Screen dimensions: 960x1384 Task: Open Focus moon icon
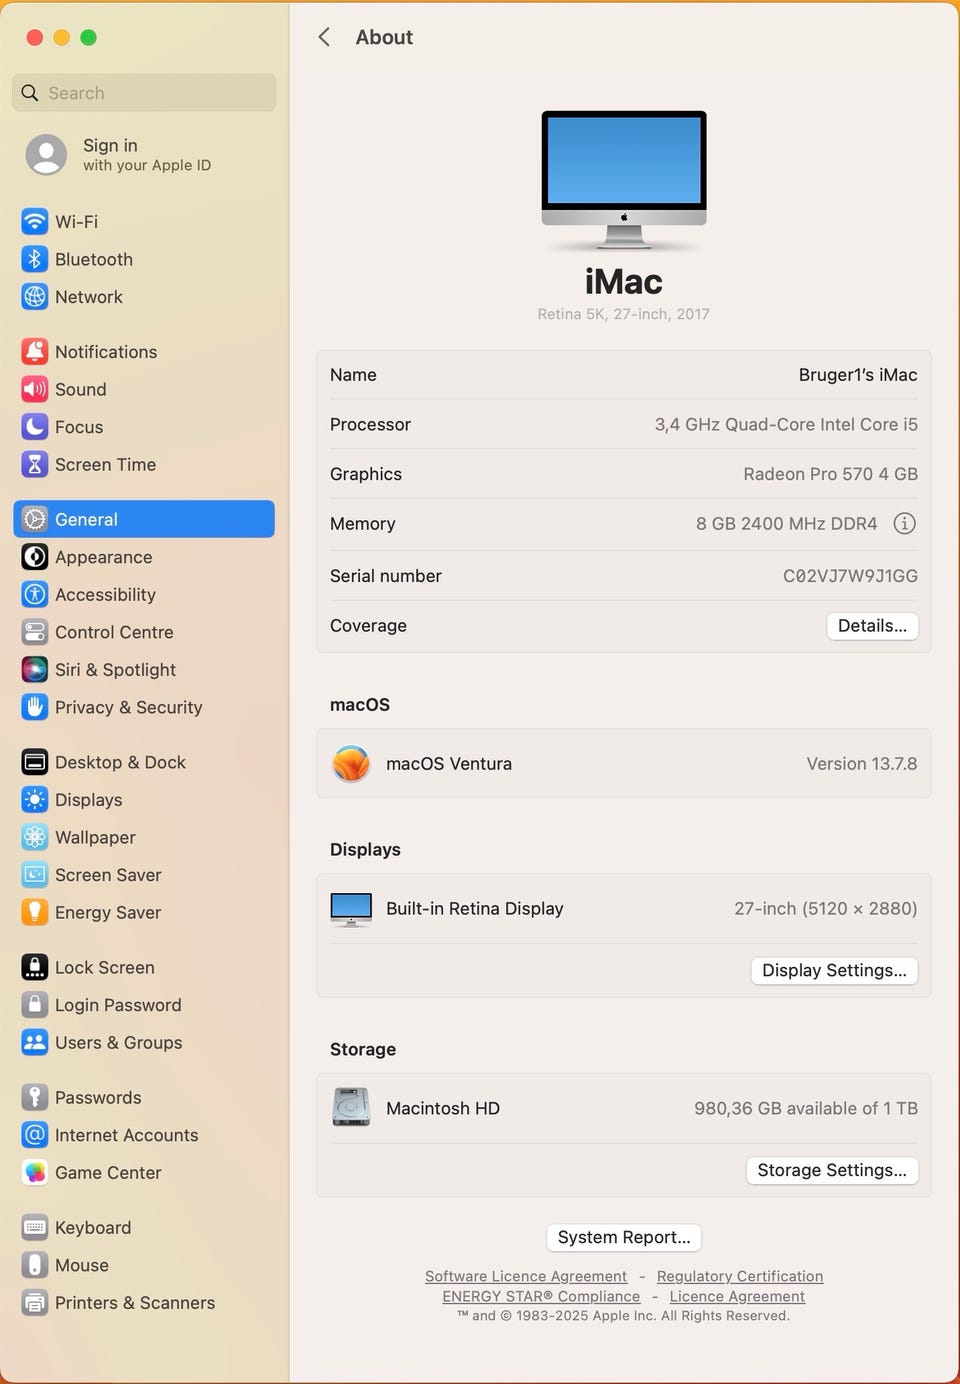pyautogui.click(x=35, y=427)
